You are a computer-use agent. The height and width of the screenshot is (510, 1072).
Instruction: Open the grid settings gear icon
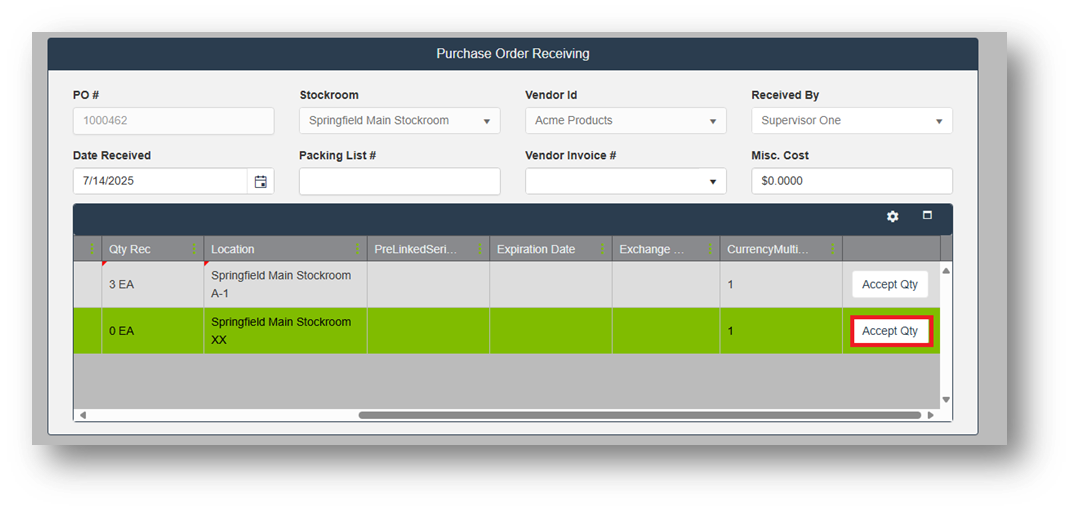893,217
